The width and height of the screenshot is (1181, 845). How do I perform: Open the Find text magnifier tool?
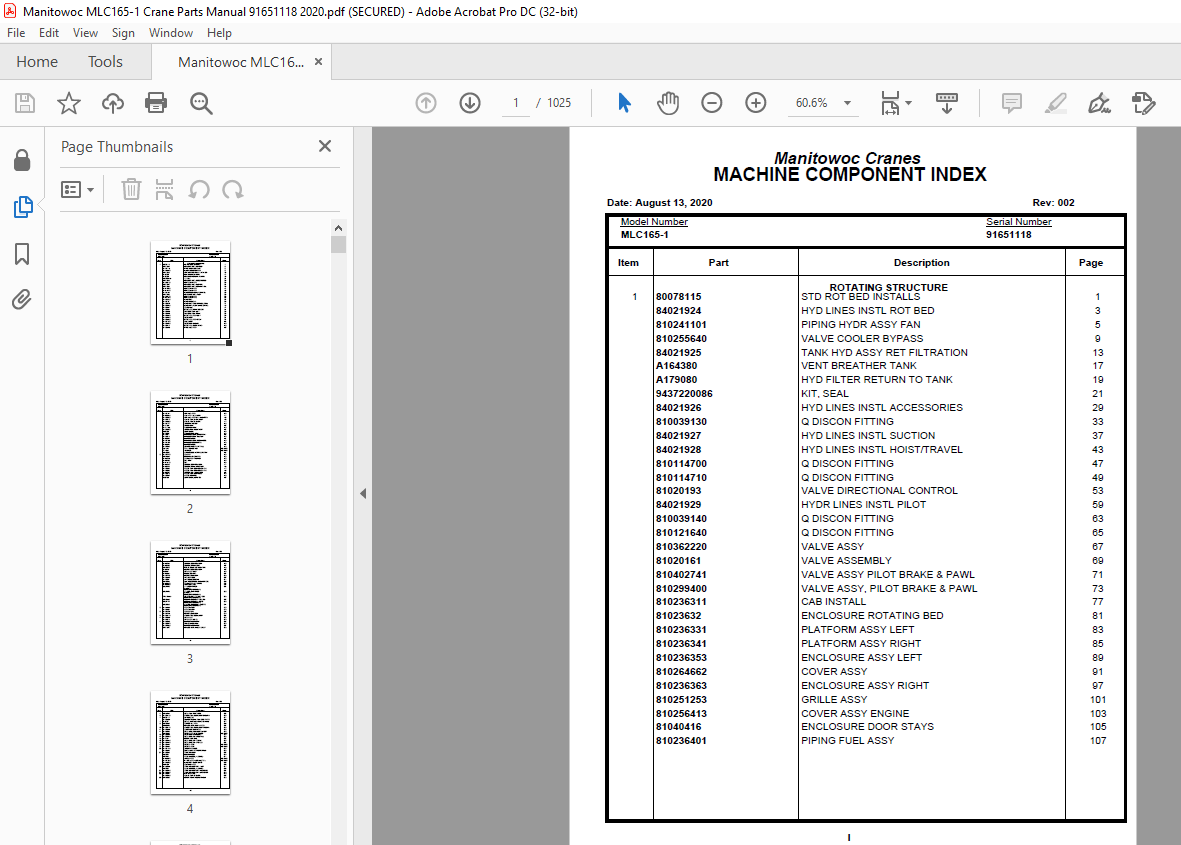[201, 103]
